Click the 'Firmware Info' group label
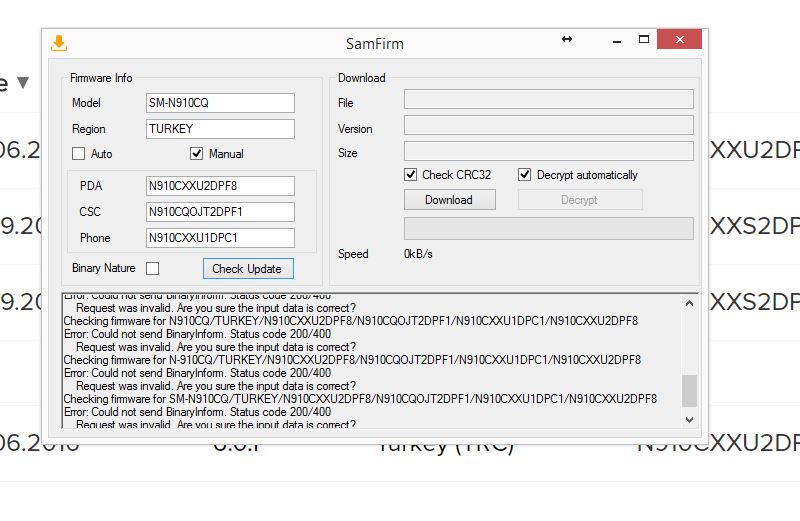 [101, 78]
